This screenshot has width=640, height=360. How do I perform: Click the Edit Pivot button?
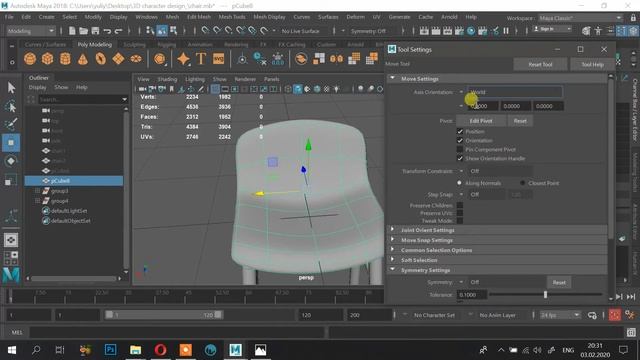pos(481,121)
